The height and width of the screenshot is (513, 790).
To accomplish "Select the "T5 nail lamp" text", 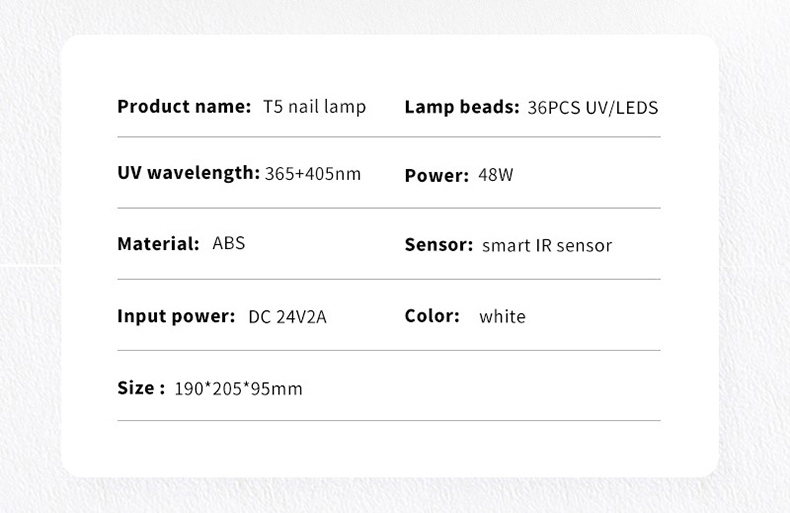I will pyautogui.click(x=314, y=107).
